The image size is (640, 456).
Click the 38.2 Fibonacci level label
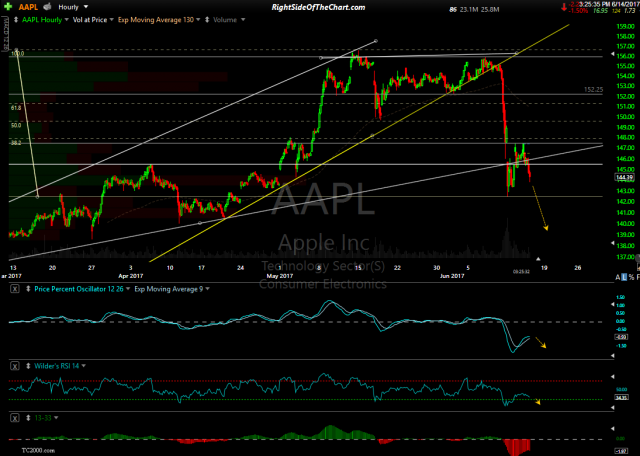[16, 143]
